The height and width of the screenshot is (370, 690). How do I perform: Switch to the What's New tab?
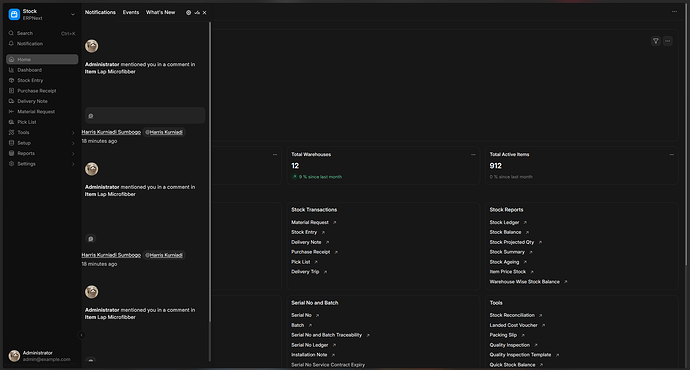tap(161, 12)
